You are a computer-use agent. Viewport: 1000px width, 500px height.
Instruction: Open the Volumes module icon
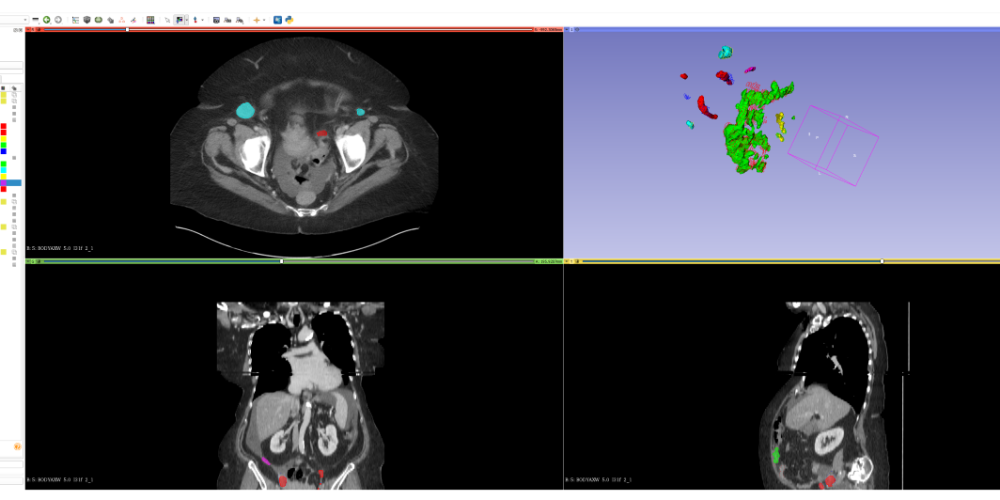click(x=87, y=20)
